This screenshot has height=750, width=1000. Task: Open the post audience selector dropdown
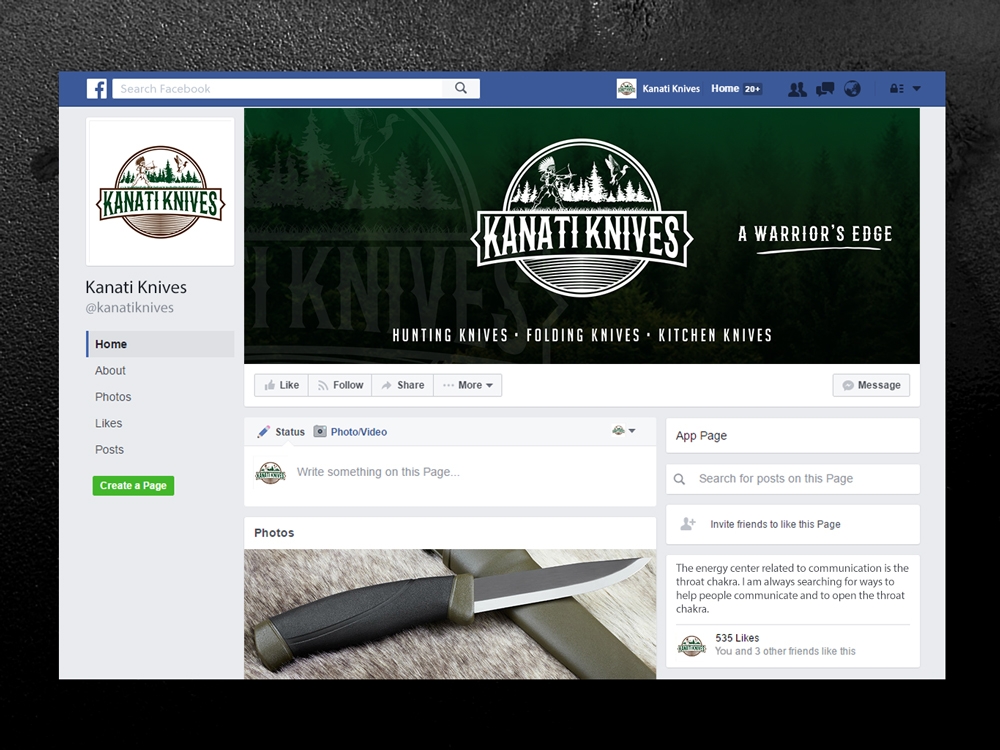coord(625,430)
